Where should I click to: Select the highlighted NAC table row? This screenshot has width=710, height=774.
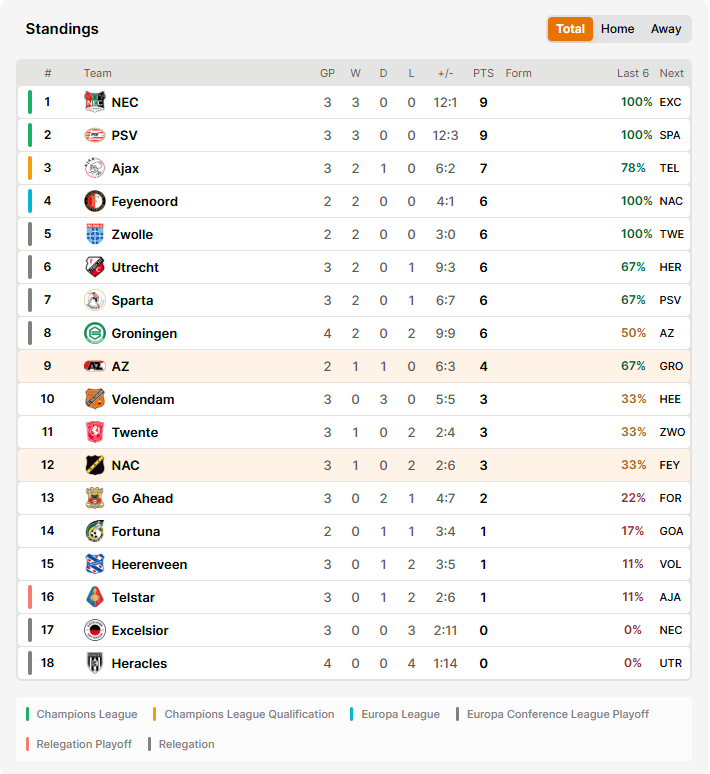pos(354,465)
